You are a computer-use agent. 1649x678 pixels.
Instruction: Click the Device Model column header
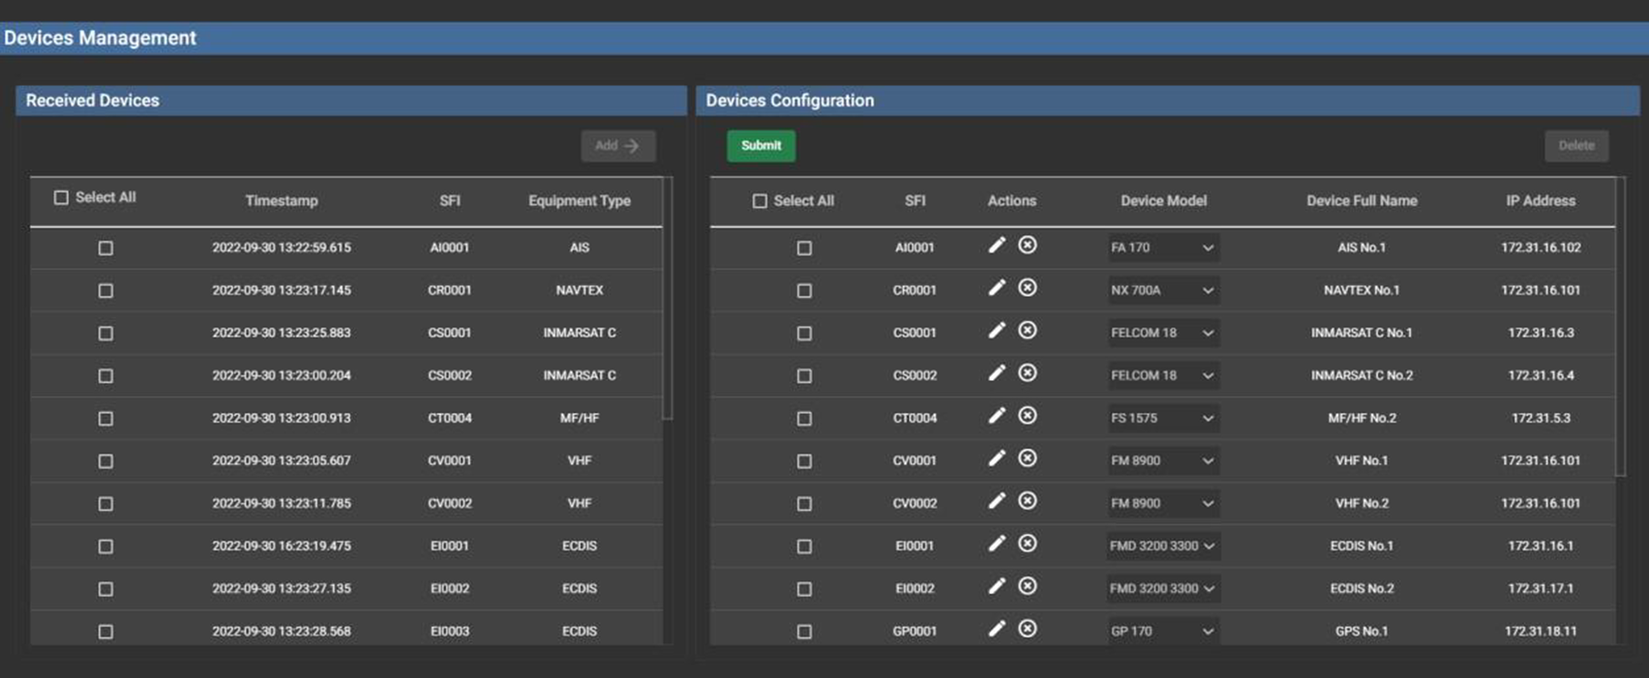coord(1163,201)
